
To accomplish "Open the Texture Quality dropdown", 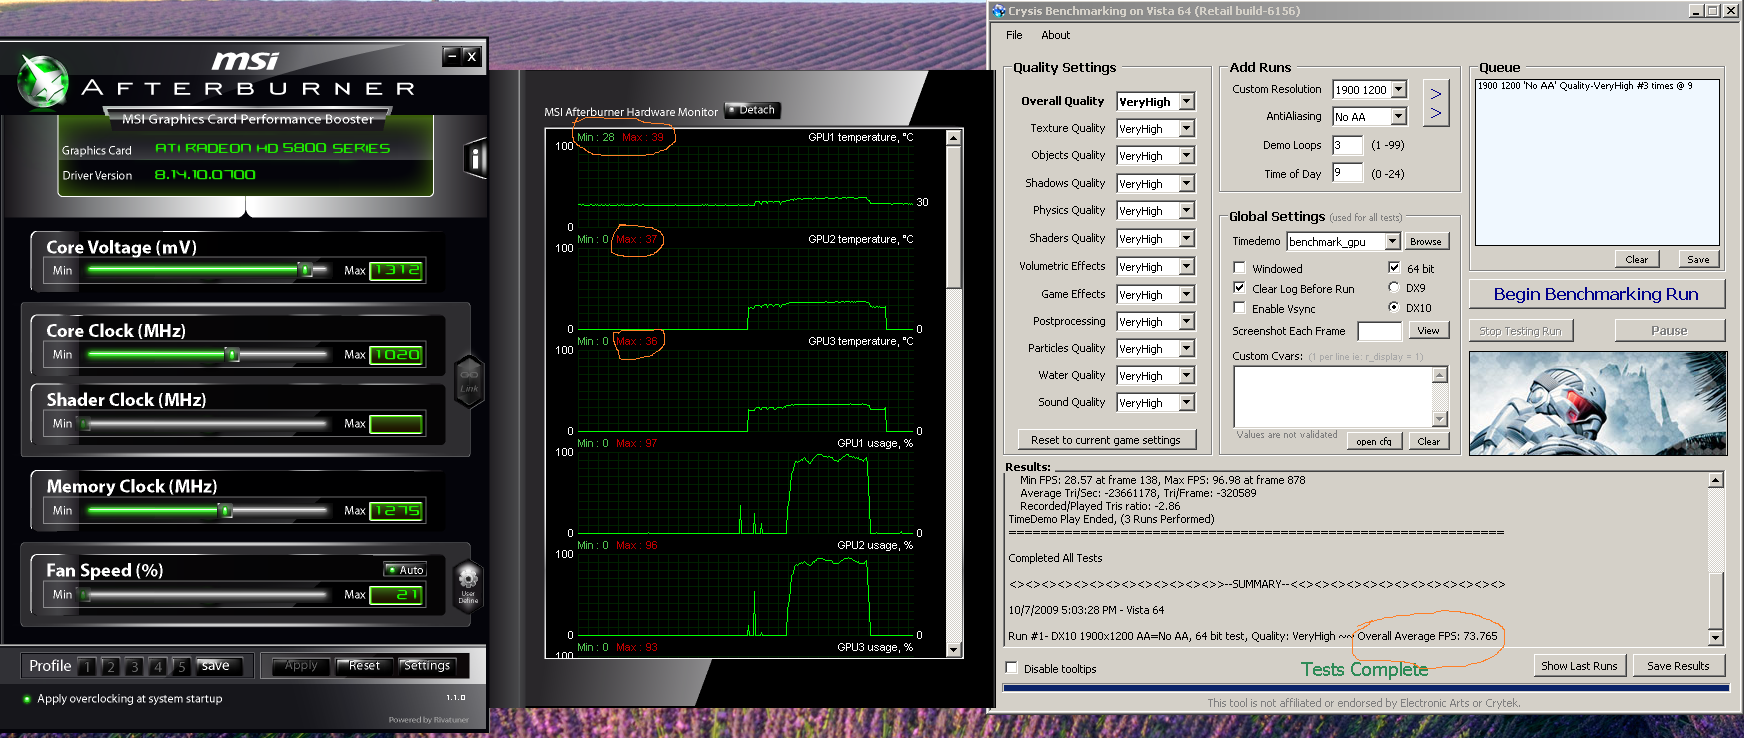I will pyautogui.click(x=1186, y=129).
